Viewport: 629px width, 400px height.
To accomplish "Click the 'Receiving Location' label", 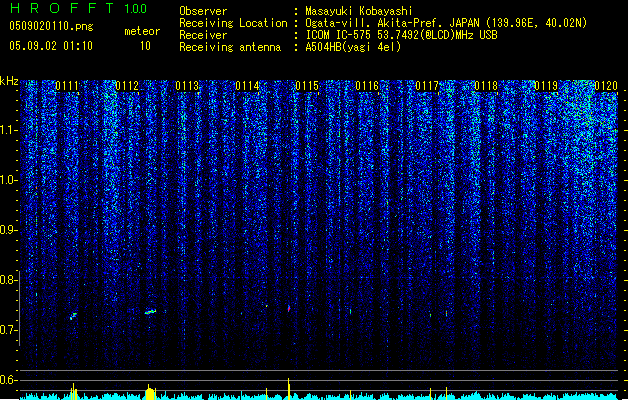I will point(233,23).
